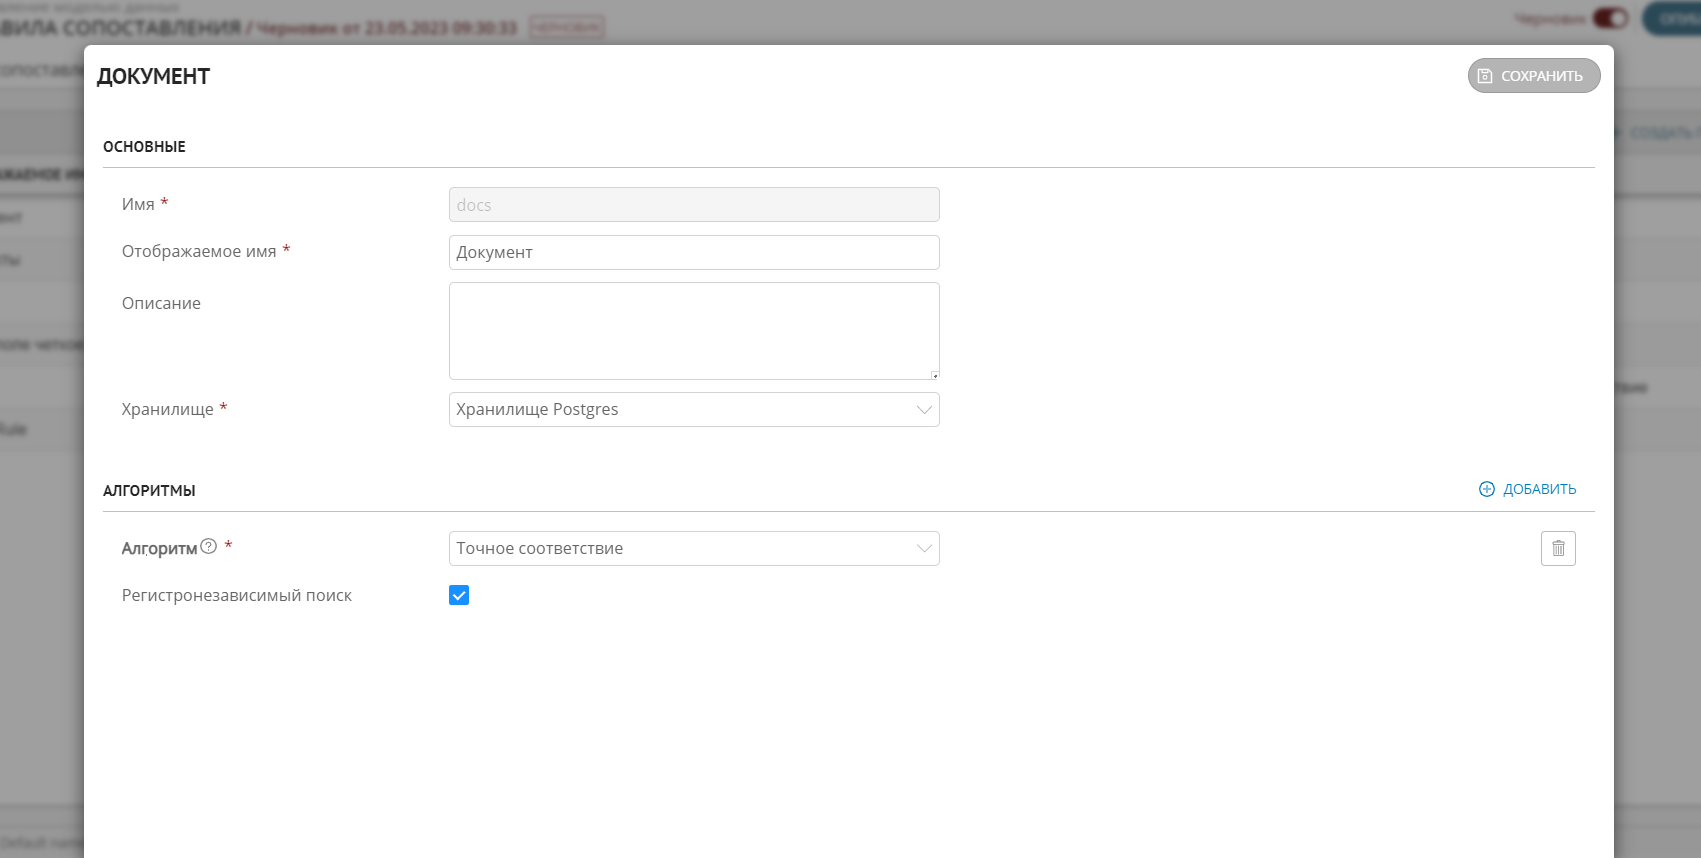Focus the Отображаемое имя field containing Документ
The width and height of the screenshot is (1701, 858).
click(x=693, y=252)
